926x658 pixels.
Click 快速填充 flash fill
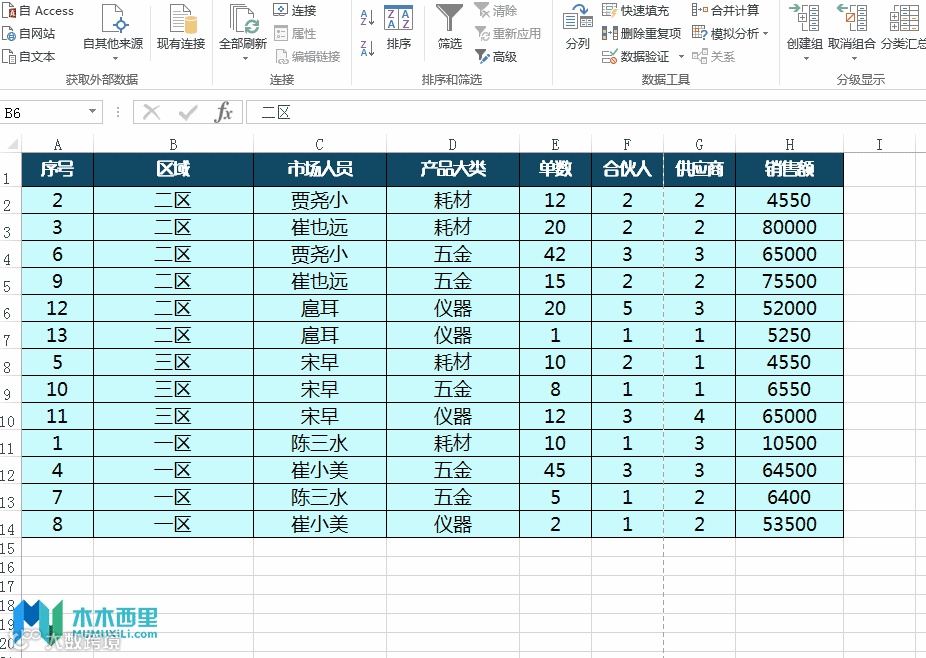[x=635, y=11]
